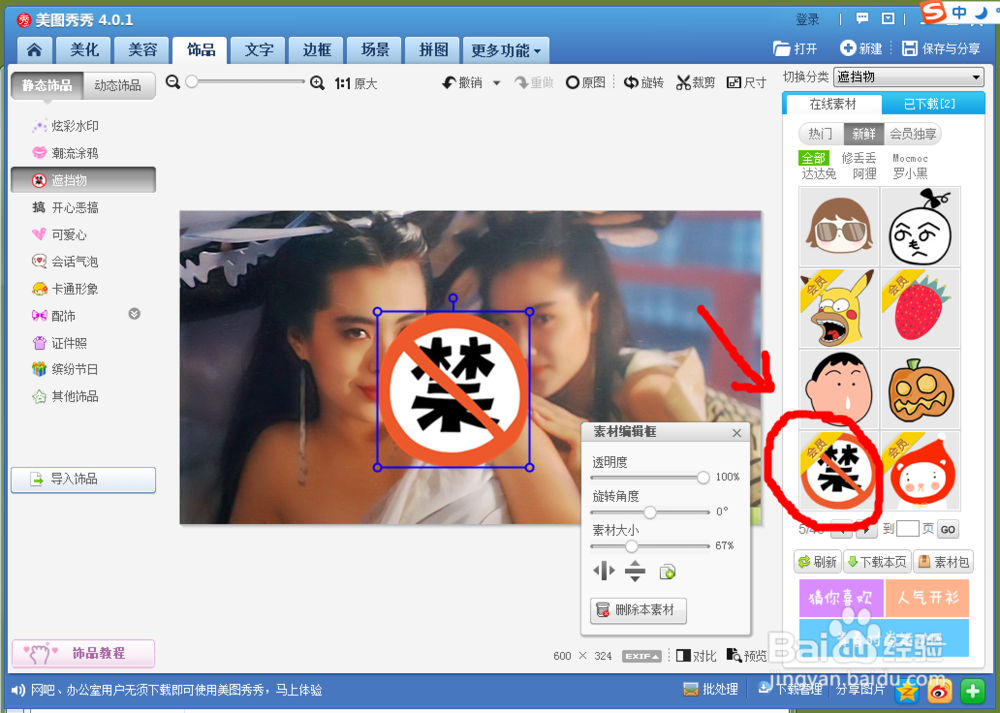Filter materials by 达达兔
Screen dimensions: 1000x713
819,173
